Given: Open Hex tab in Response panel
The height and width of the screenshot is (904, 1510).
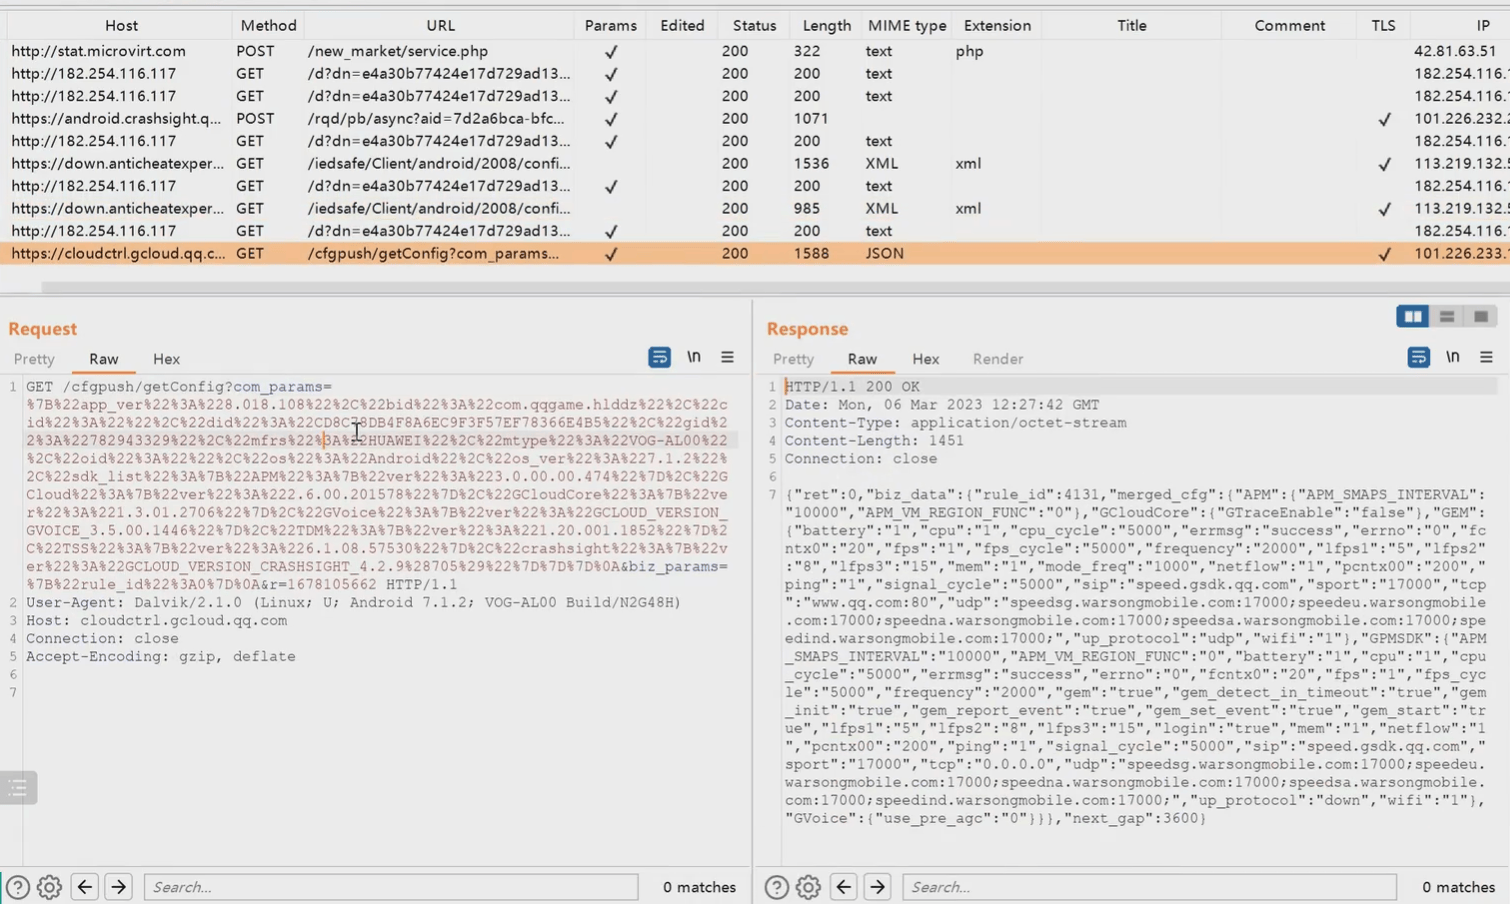Looking at the screenshot, I should tap(925, 359).
